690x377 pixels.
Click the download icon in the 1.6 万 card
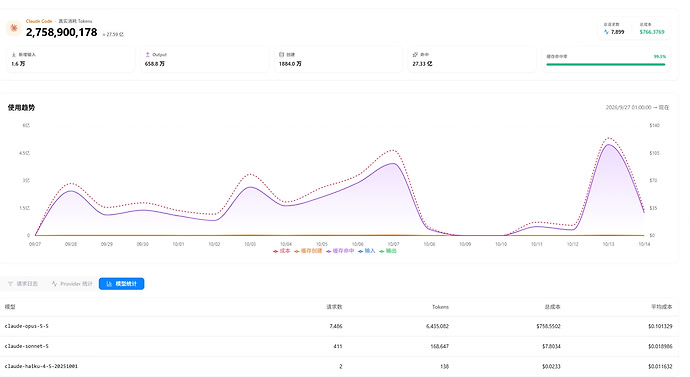(14, 55)
